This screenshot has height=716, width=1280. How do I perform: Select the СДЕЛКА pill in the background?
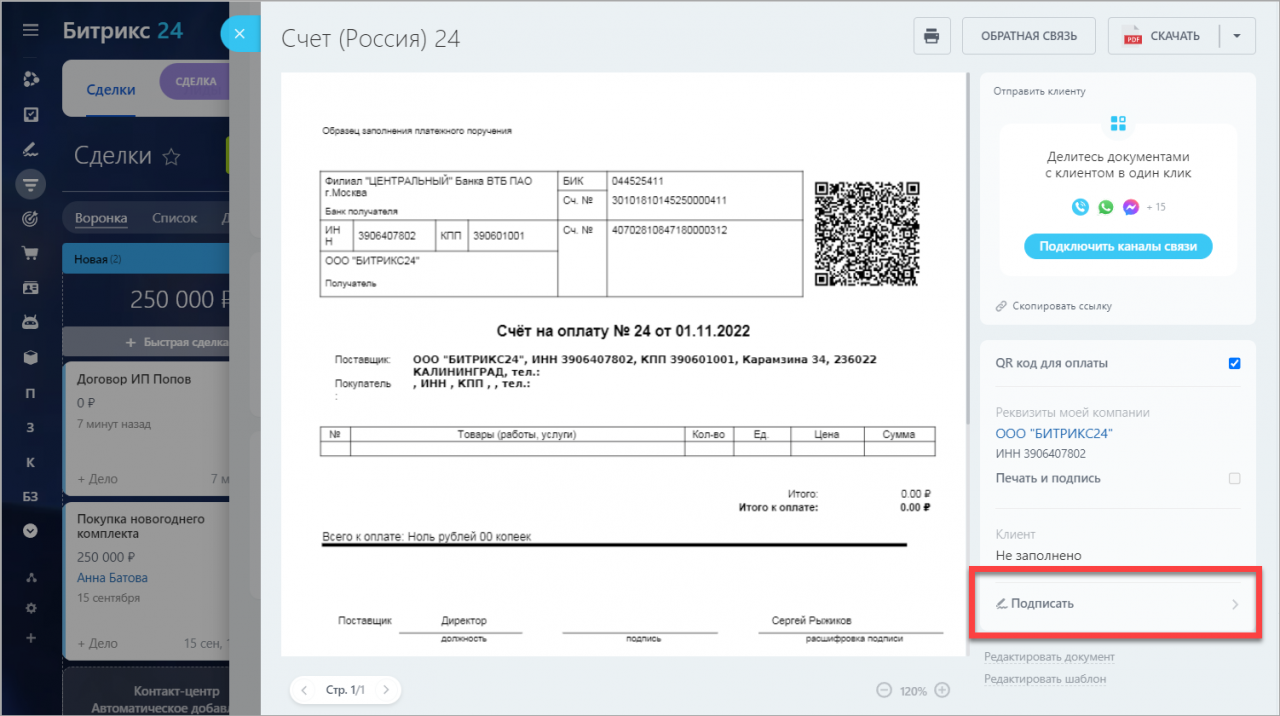coord(196,82)
